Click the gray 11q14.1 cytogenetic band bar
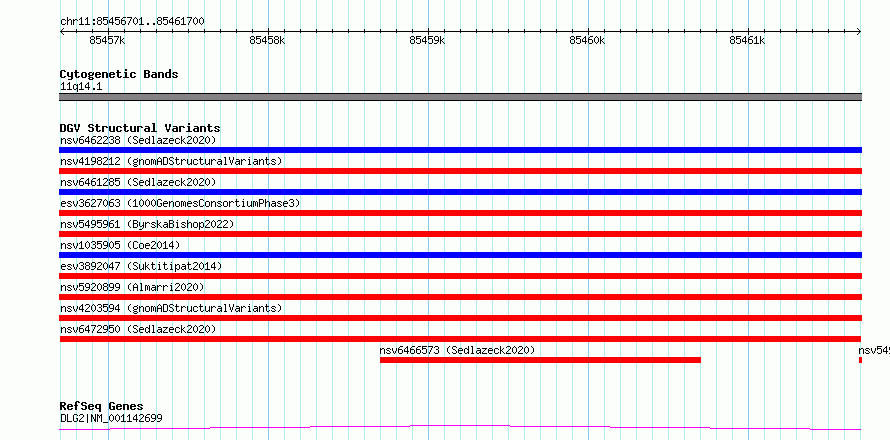The width and height of the screenshot is (890, 440). click(460, 97)
